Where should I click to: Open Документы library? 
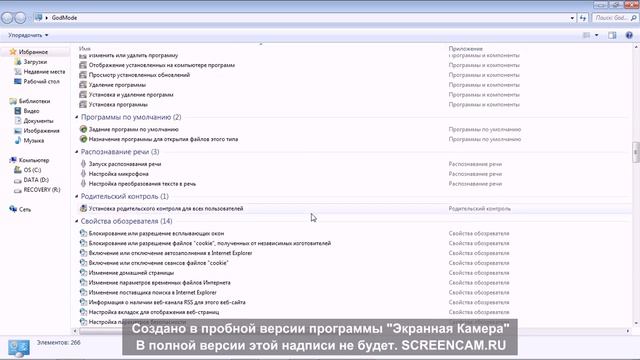click(38, 121)
